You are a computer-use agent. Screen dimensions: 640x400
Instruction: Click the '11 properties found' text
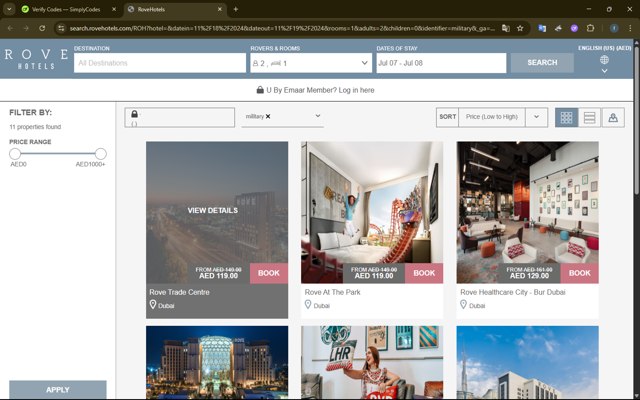pyautogui.click(x=35, y=127)
